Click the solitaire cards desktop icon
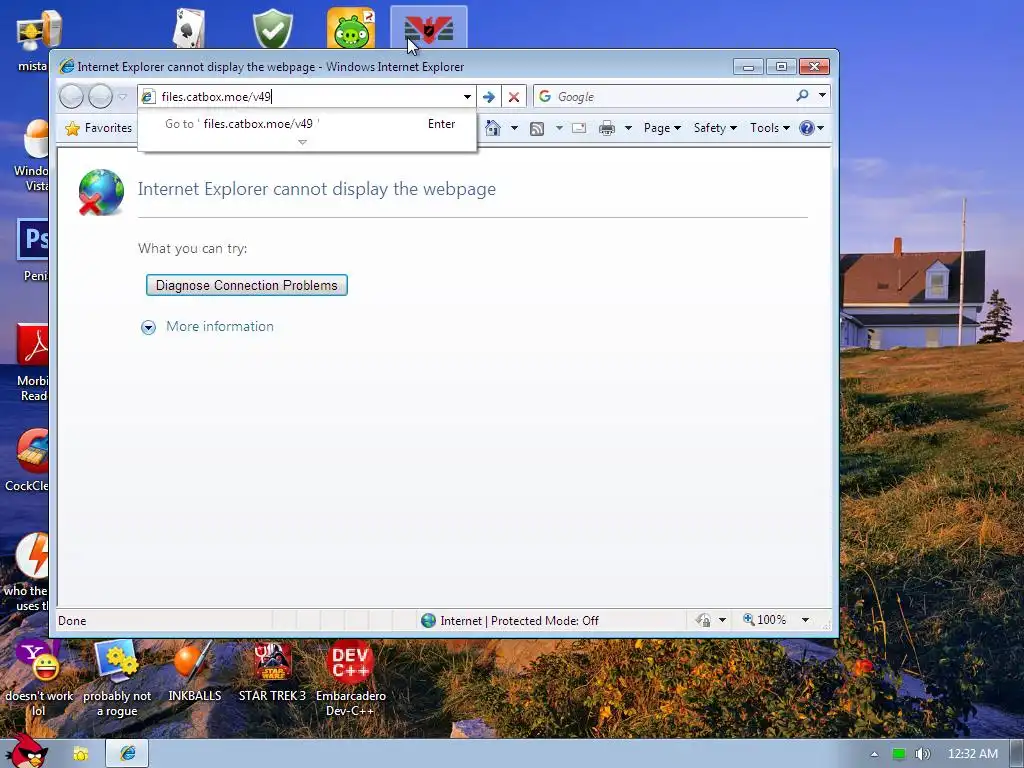 pos(188,29)
